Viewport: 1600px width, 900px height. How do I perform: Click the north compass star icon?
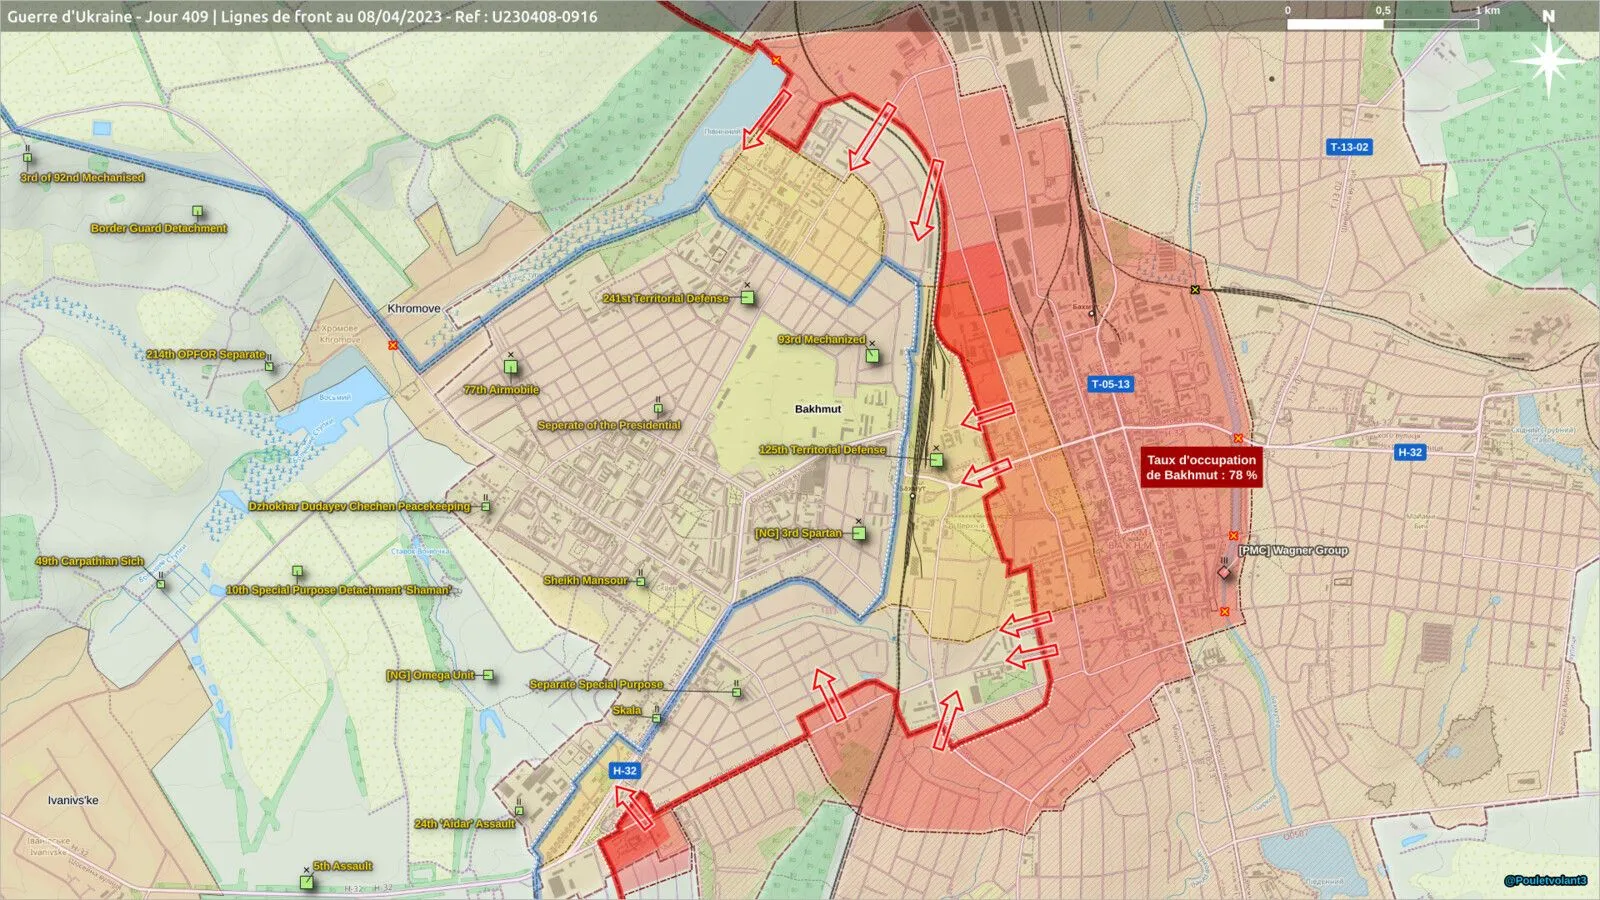coord(1549,60)
